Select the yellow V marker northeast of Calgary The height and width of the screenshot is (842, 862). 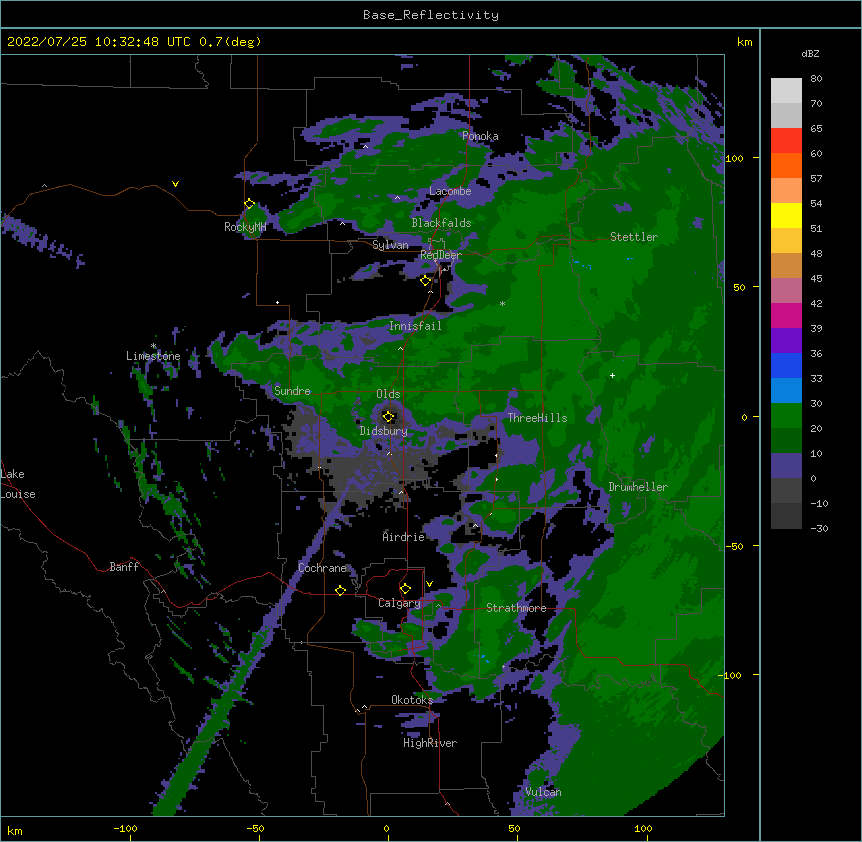click(429, 584)
